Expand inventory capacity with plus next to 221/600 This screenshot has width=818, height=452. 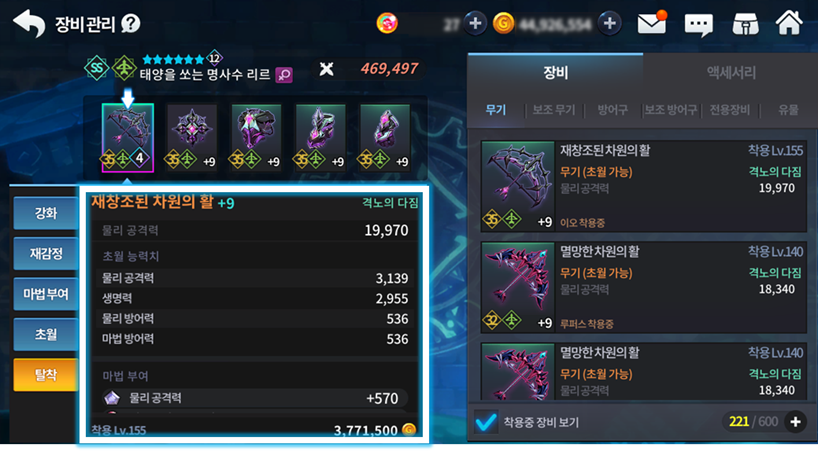pyautogui.click(x=795, y=422)
